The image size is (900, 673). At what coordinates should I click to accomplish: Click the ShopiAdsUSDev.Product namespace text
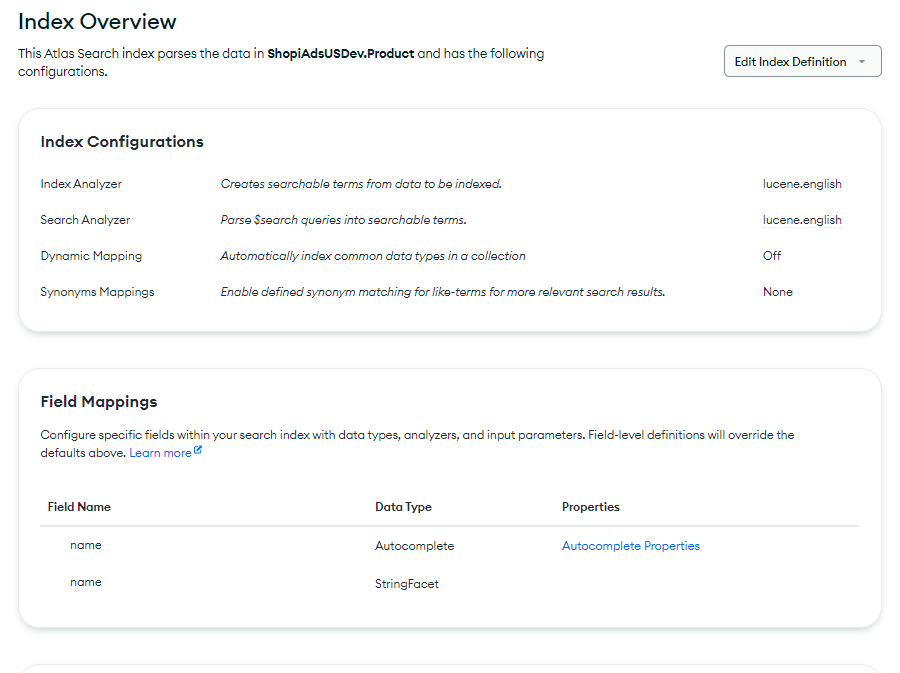pyautogui.click(x=340, y=54)
